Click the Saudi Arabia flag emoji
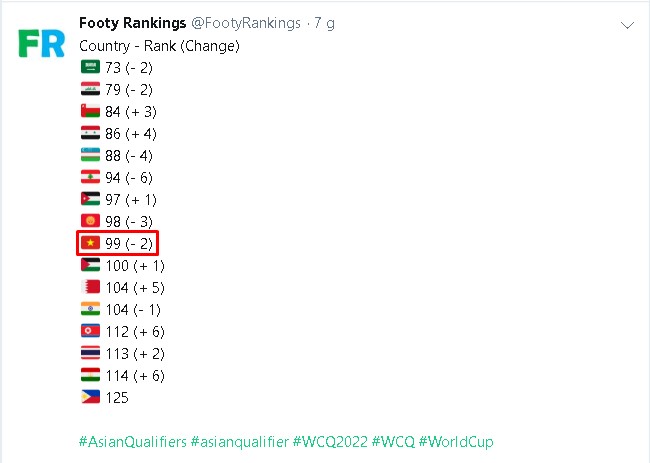Image resolution: width=650 pixels, height=463 pixels. click(x=90, y=67)
